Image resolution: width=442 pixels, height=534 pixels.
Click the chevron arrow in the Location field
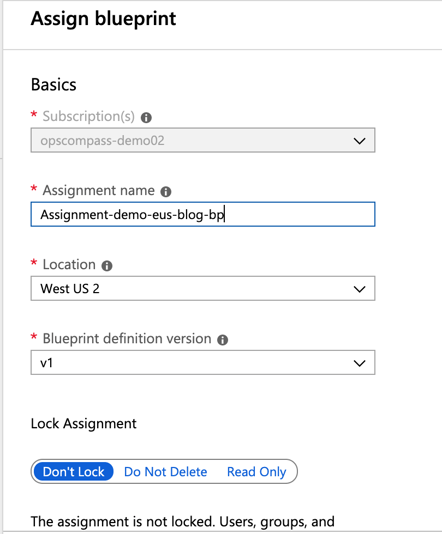360,289
